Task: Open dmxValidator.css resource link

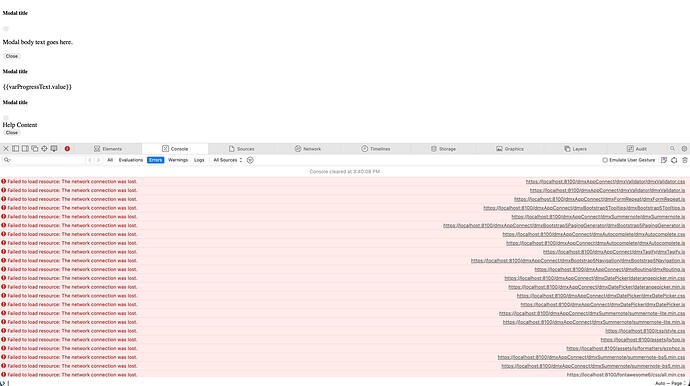Action: point(605,181)
